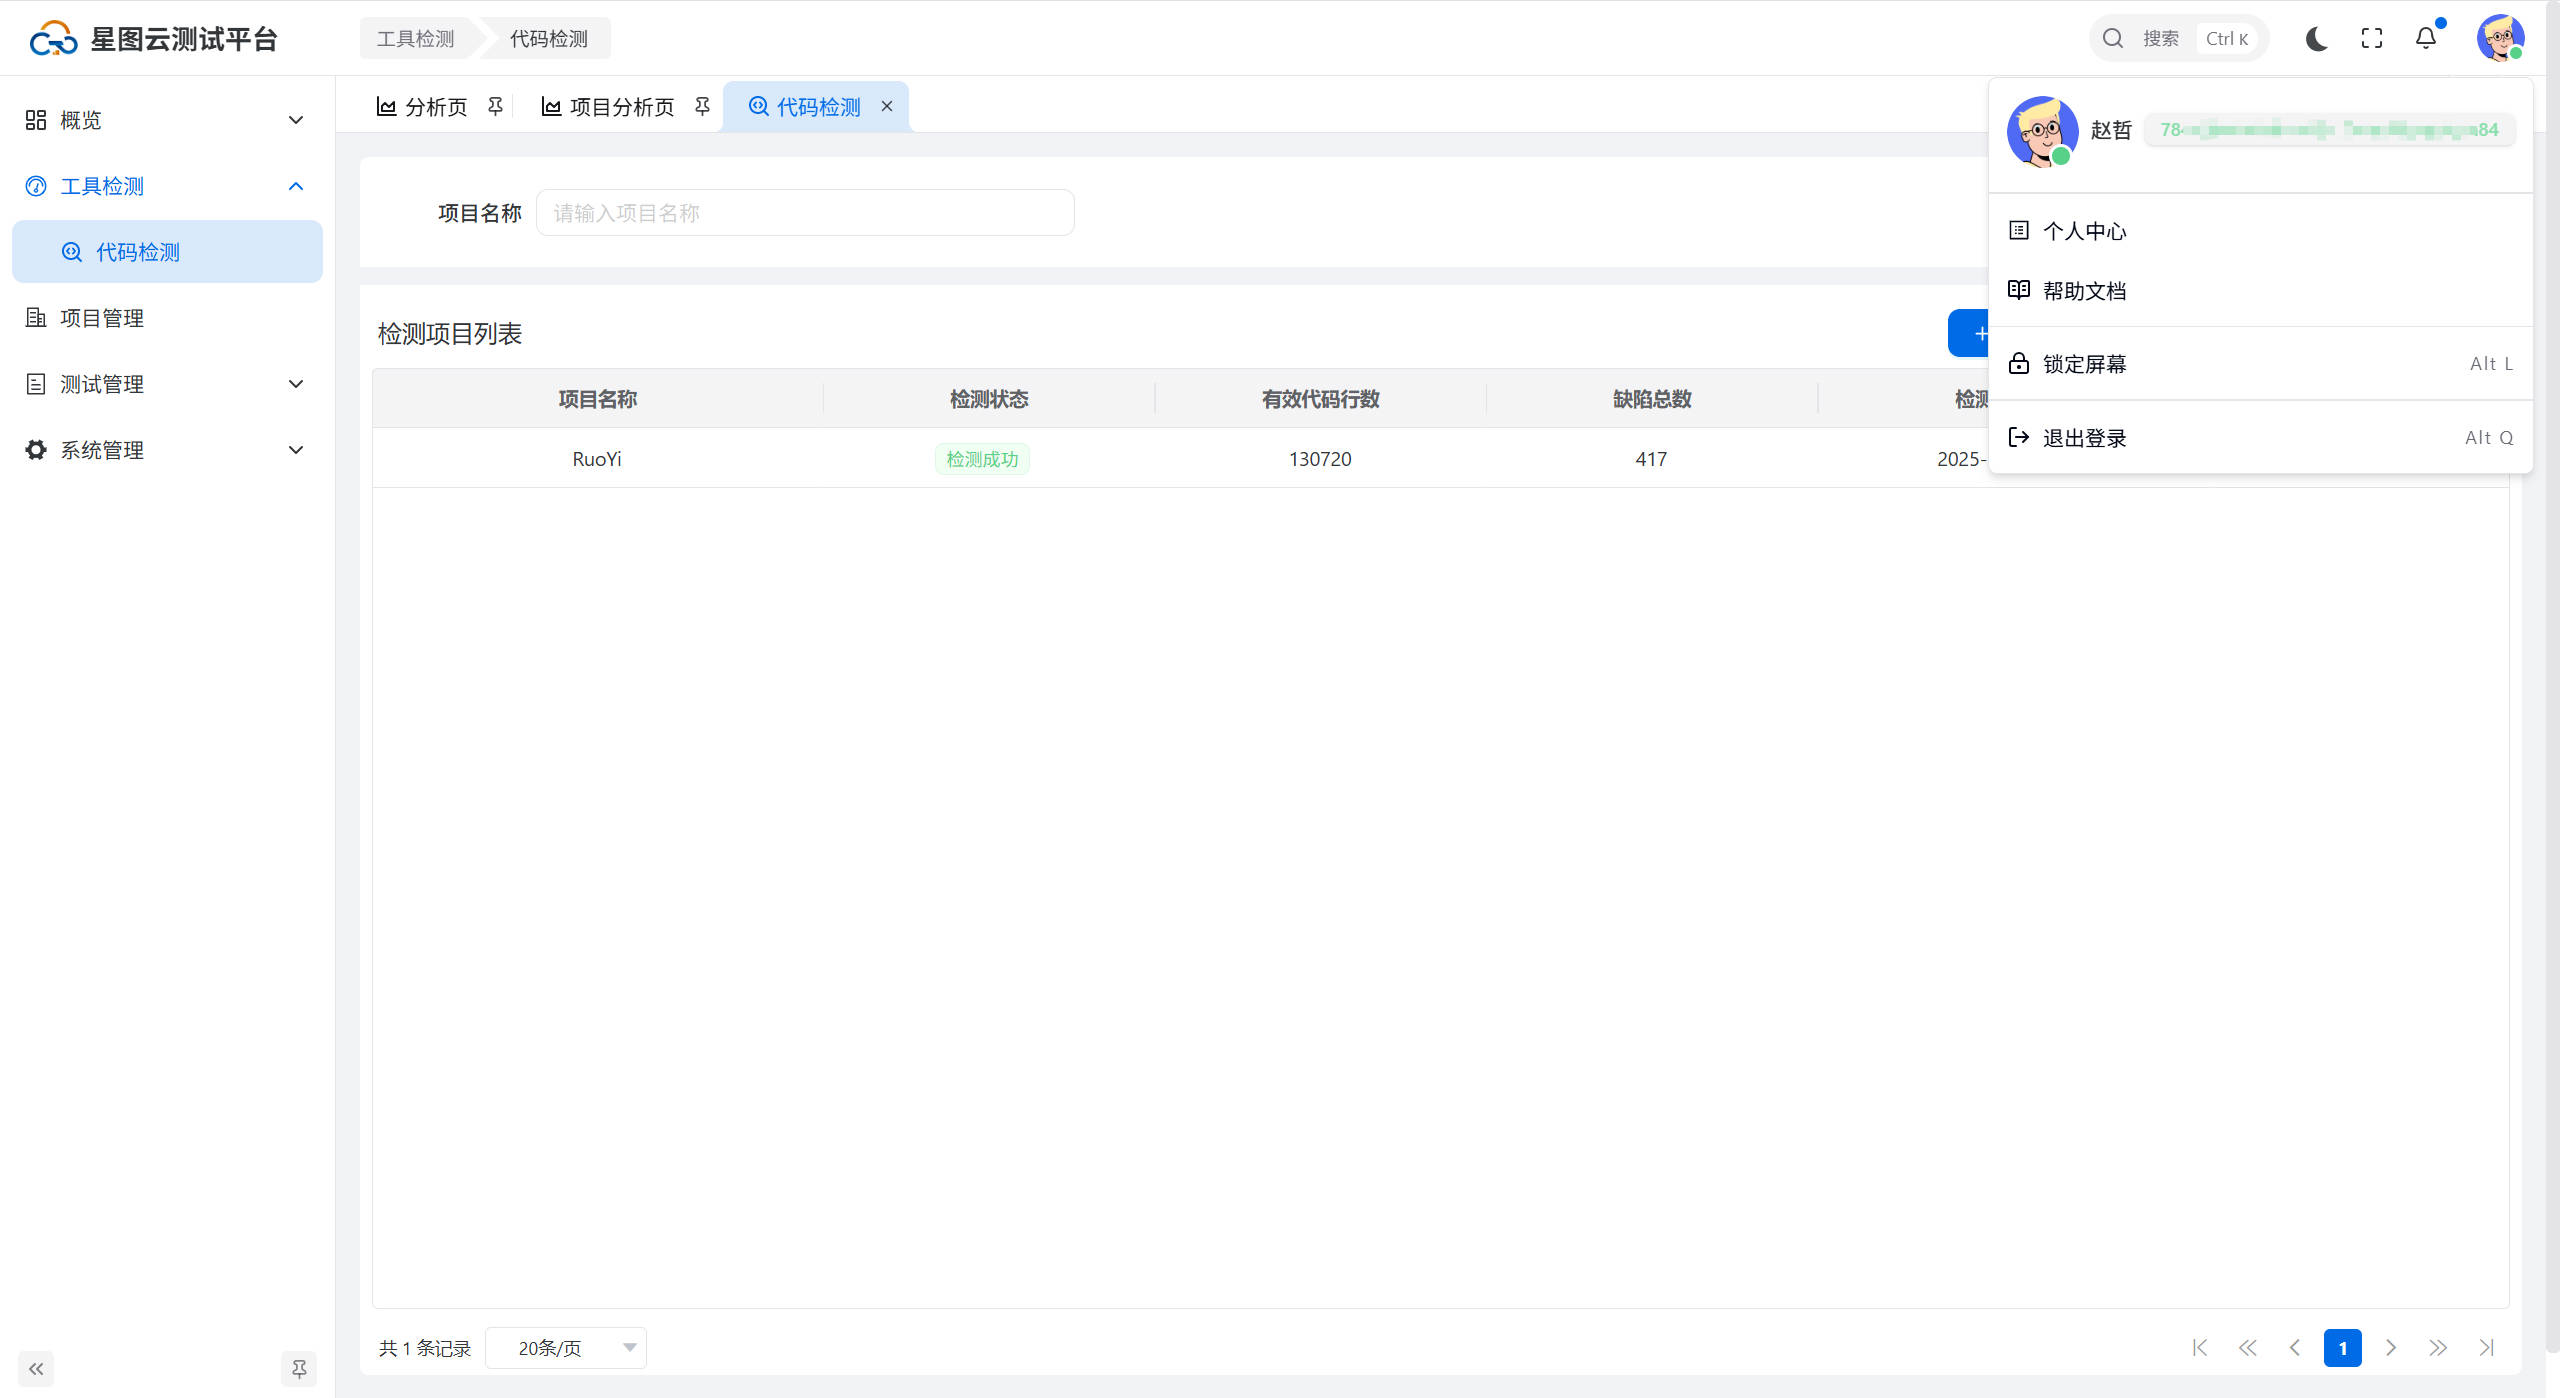Open notifications bell icon
Screen dimensions: 2560x1398
2426,39
